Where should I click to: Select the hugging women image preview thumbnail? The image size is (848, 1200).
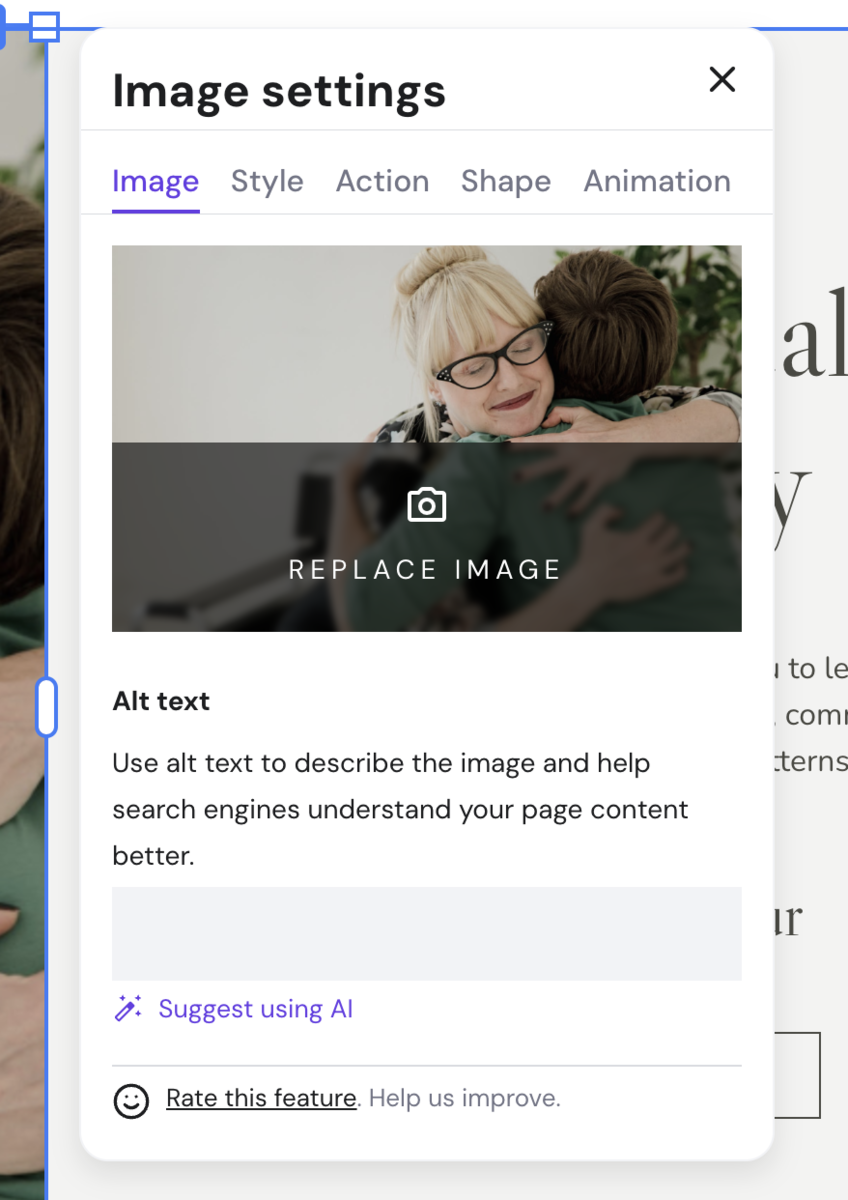[427, 438]
